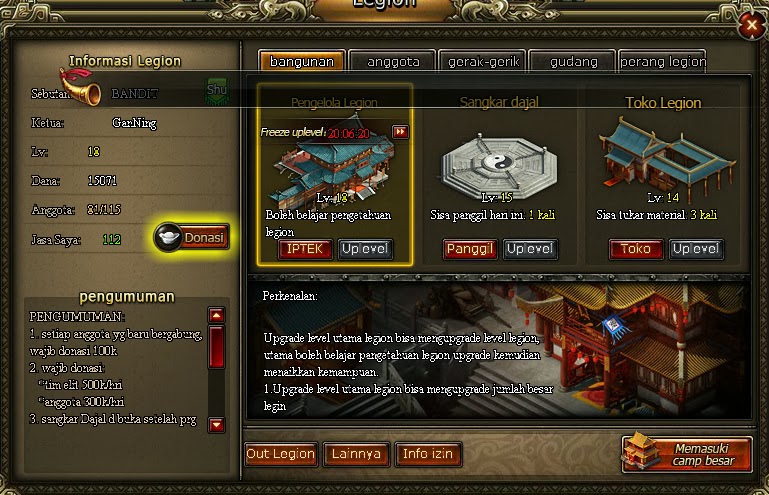Click the horn icon next to Sebutan
The width and height of the screenshot is (769, 495).
pyautogui.click(x=81, y=87)
